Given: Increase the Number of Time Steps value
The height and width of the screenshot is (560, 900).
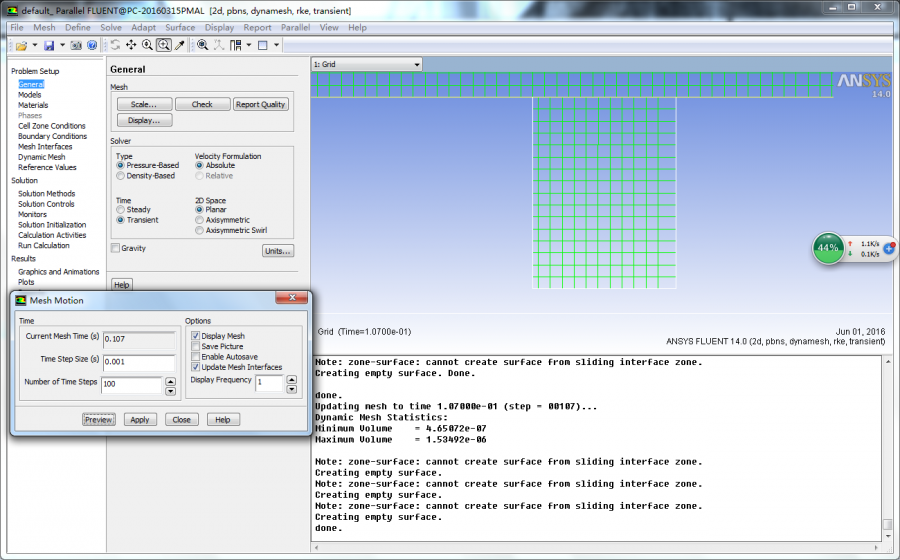Looking at the screenshot, I should coord(169,381).
